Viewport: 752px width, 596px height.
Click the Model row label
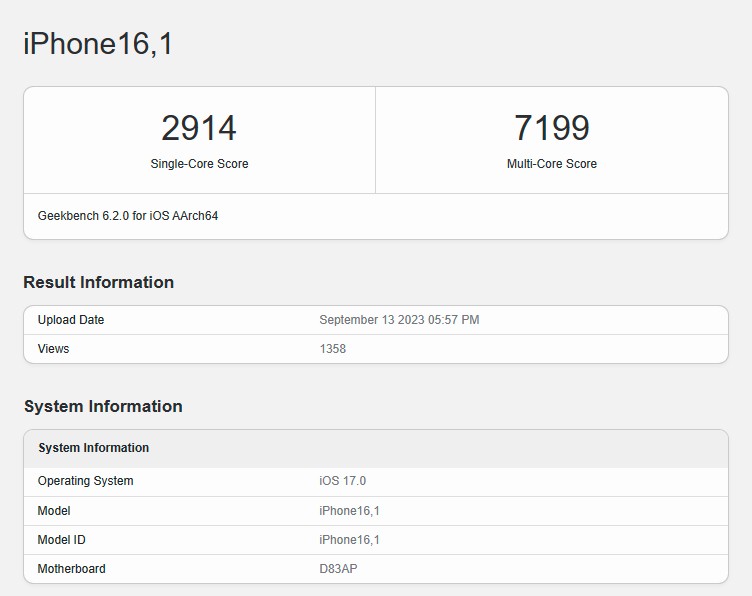[x=54, y=511]
